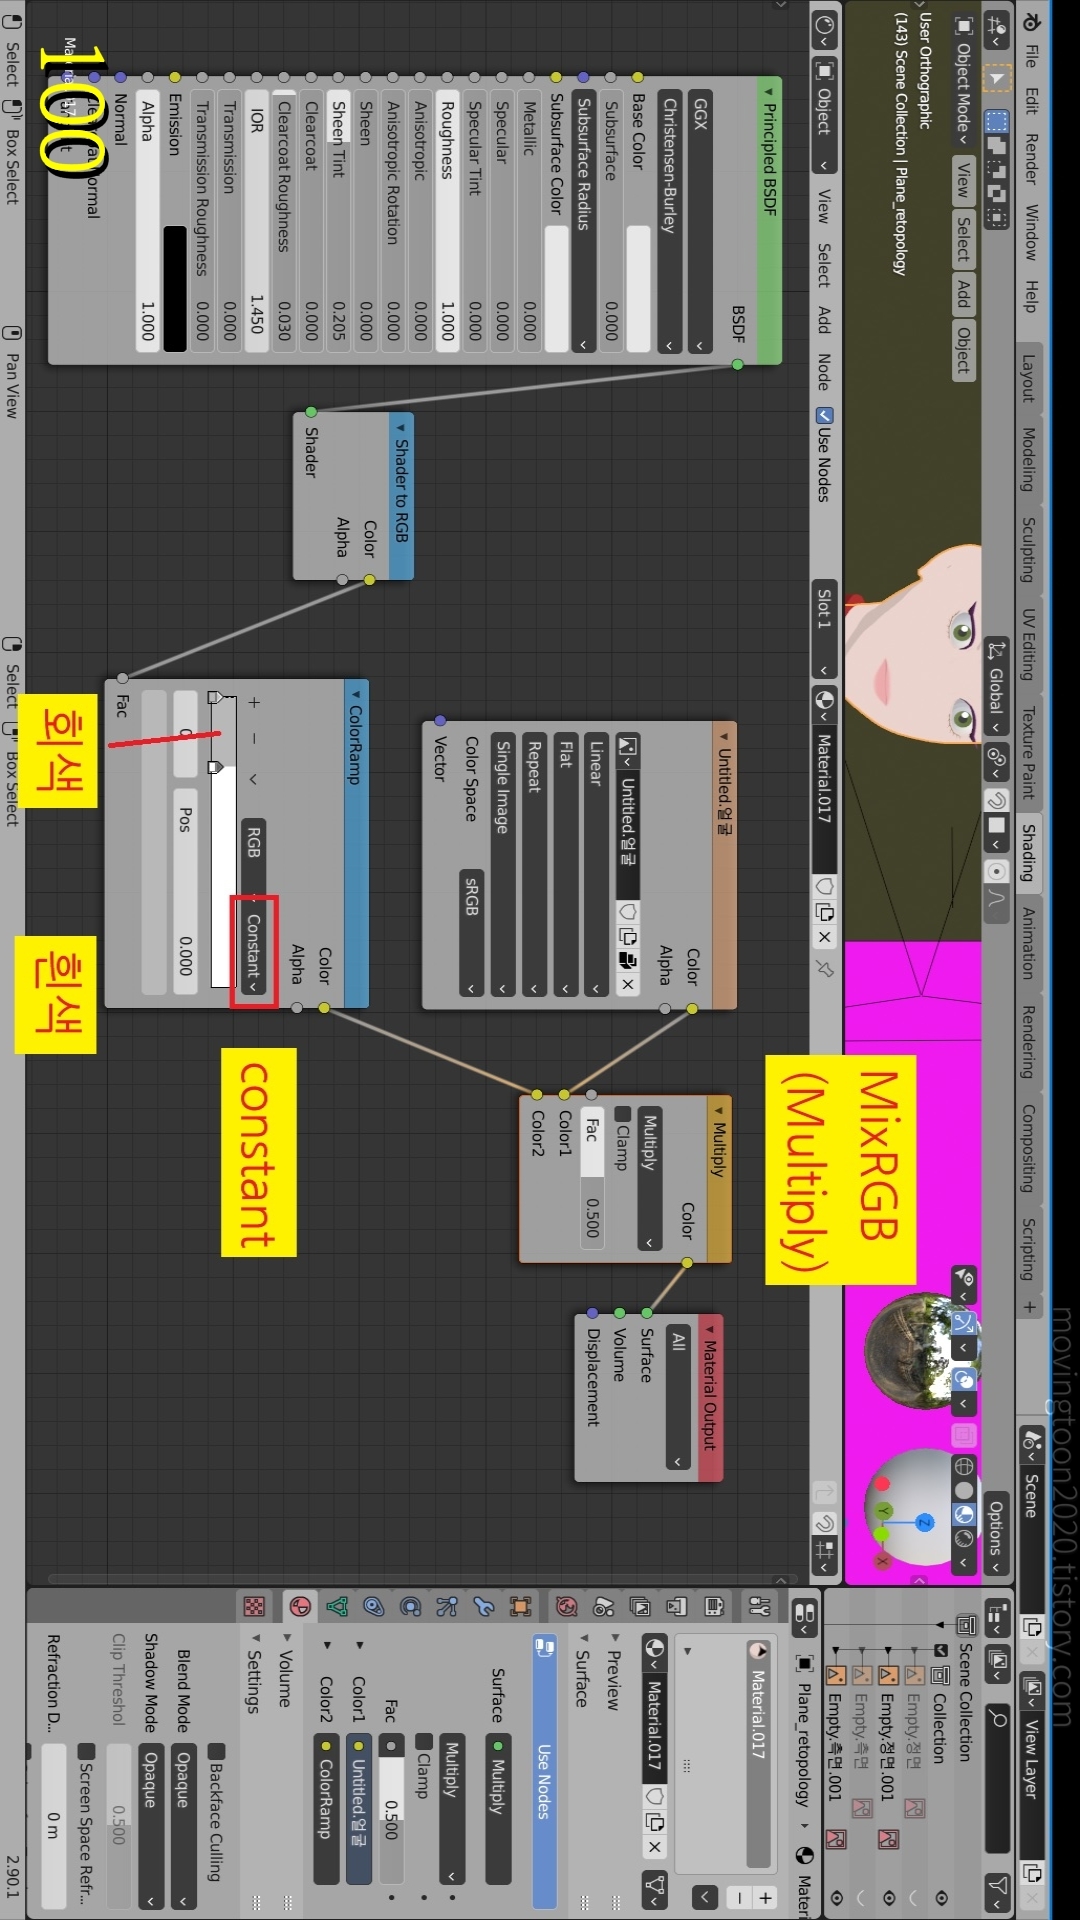The image size is (1080, 1920).
Task: Open the Material properties tab icon
Action: point(299,1606)
